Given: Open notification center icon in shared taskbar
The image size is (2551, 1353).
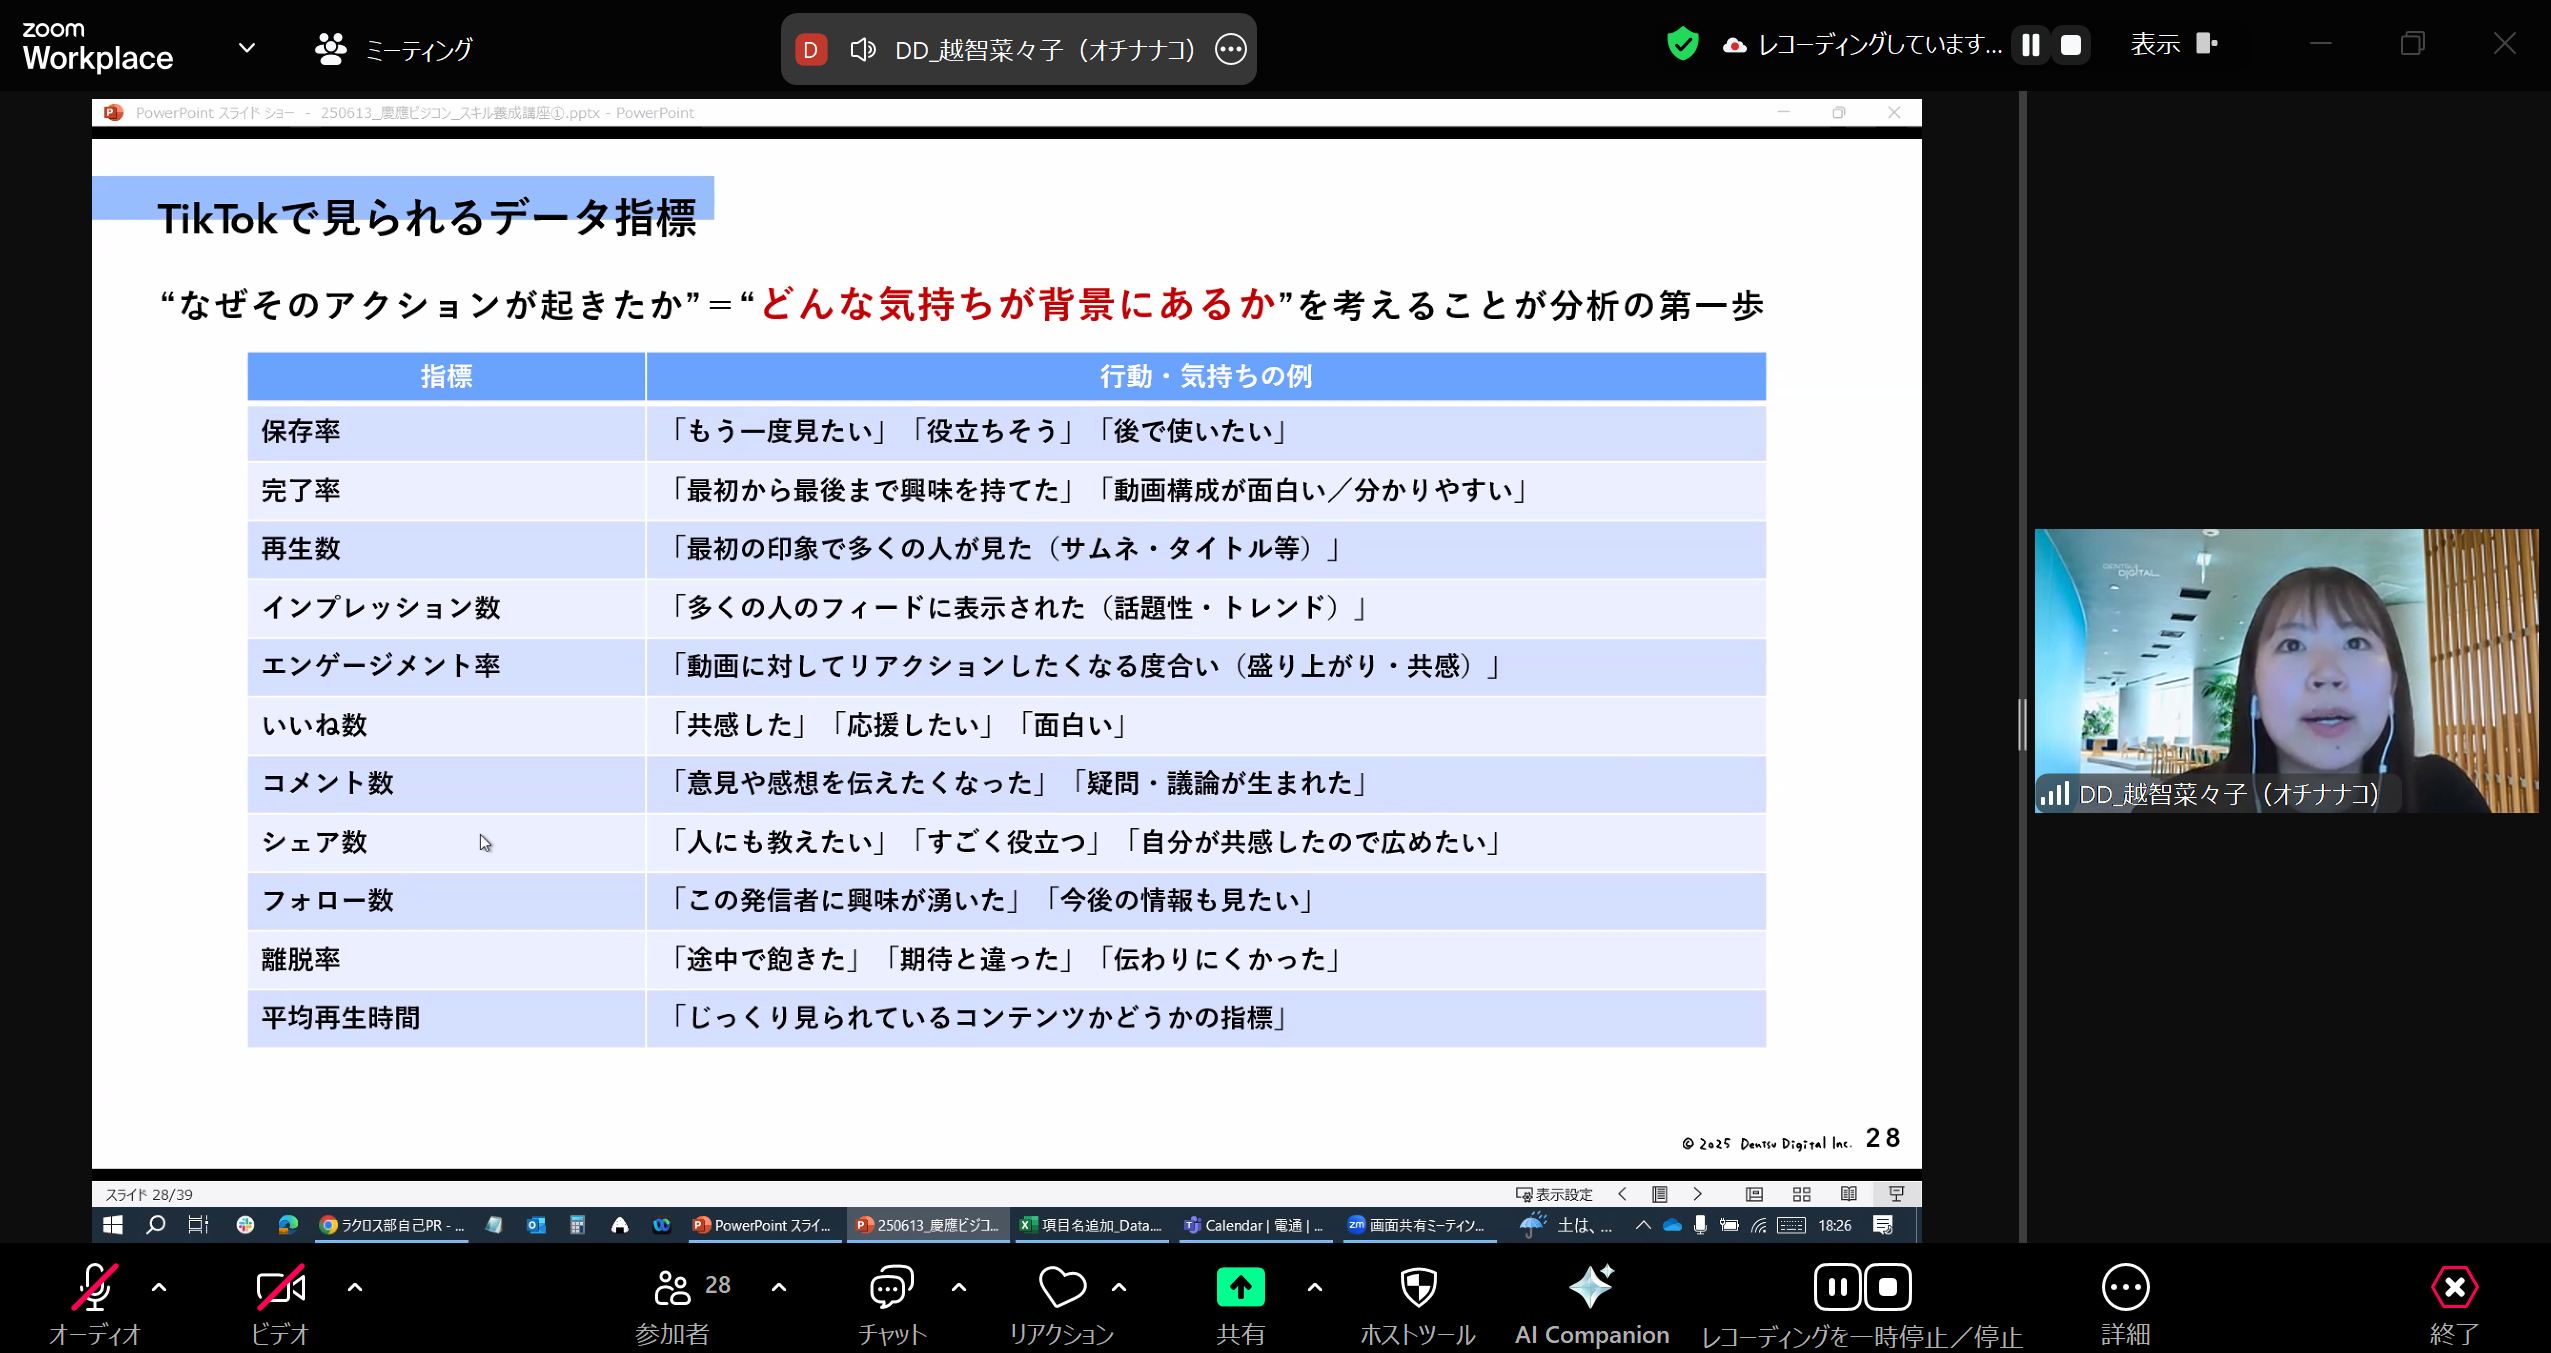Looking at the screenshot, I should 1883,1225.
